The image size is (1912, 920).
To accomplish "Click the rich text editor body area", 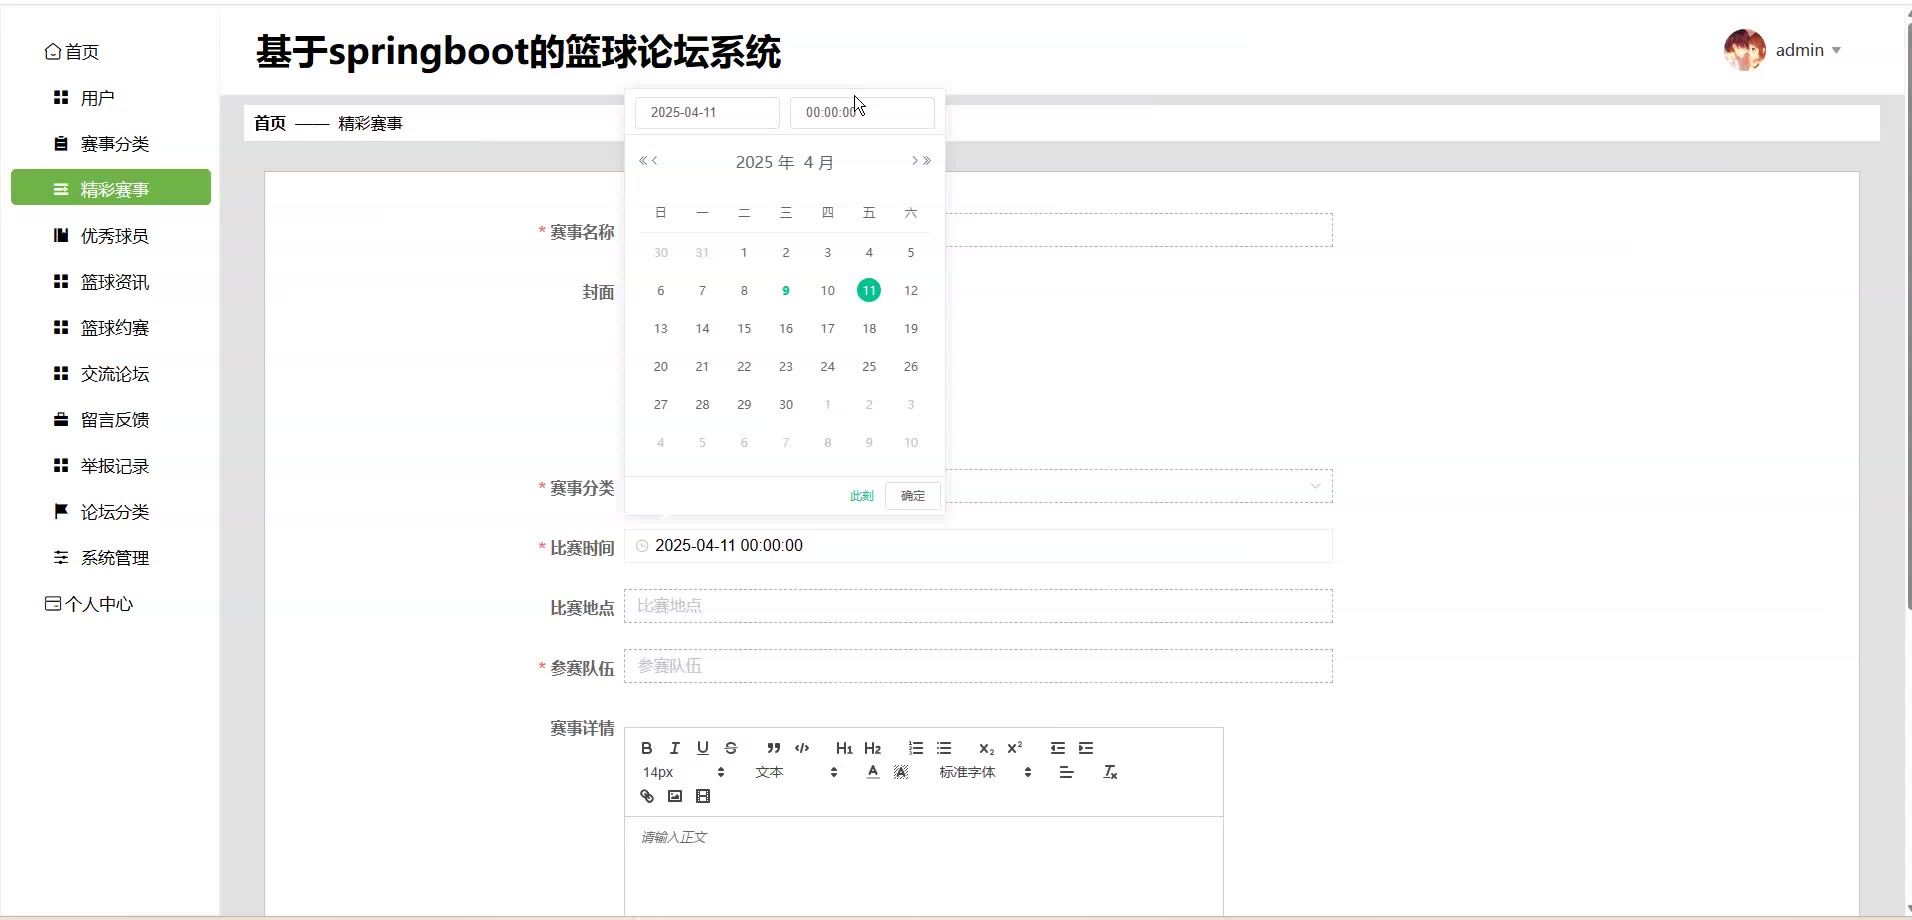I will (924, 866).
